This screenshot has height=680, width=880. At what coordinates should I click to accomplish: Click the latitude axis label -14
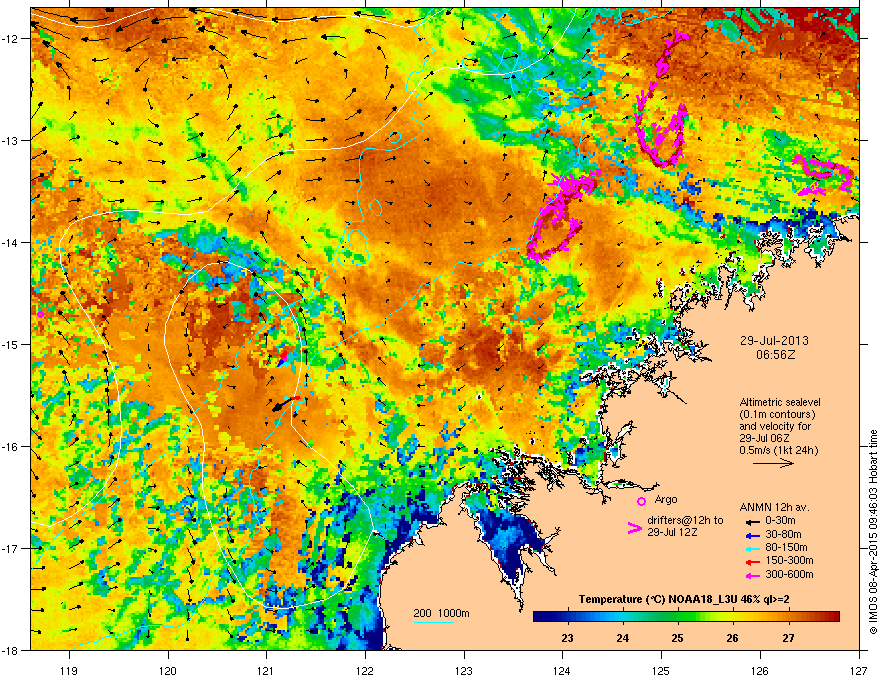click(x=10, y=242)
